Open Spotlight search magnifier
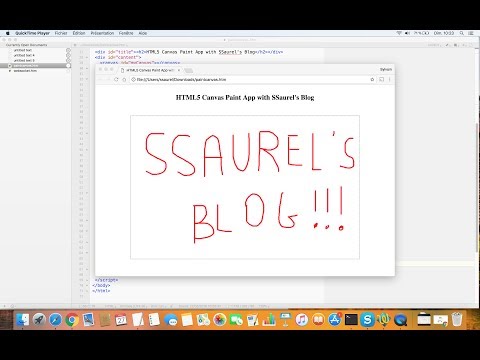This screenshot has height=360, width=480. (x=462, y=33)
